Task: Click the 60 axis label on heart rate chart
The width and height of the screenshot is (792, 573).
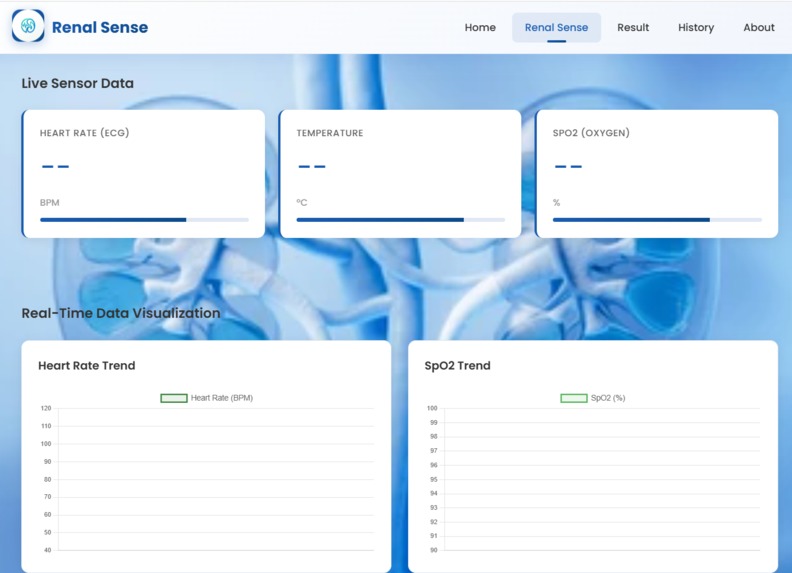Action: pos(47,514)
